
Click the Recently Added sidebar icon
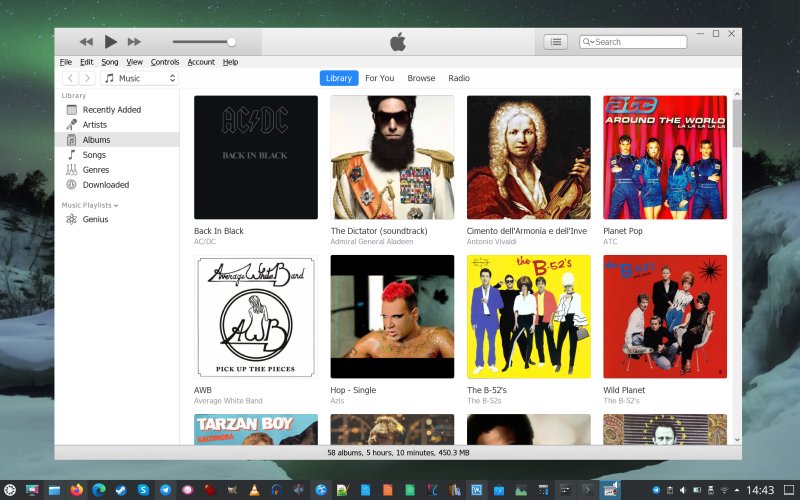pyautogui.click(x=71, y=110)
